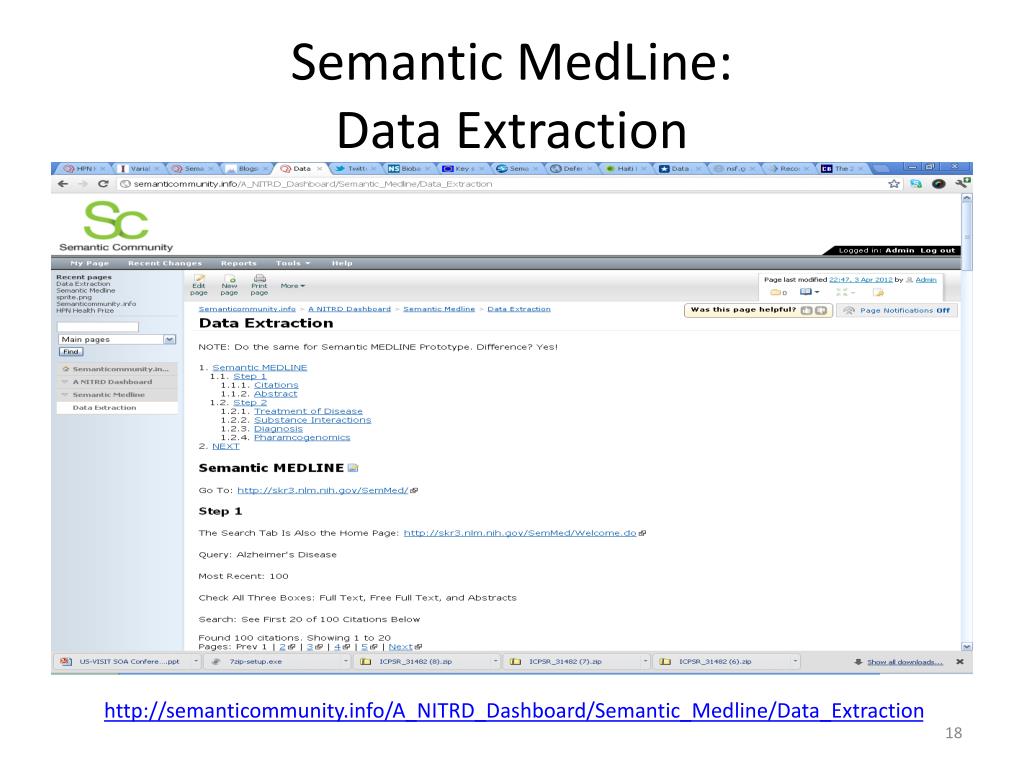Bookmark the page with the star icon
This screenshot has height=768, width=1024.
click(894, 184)
